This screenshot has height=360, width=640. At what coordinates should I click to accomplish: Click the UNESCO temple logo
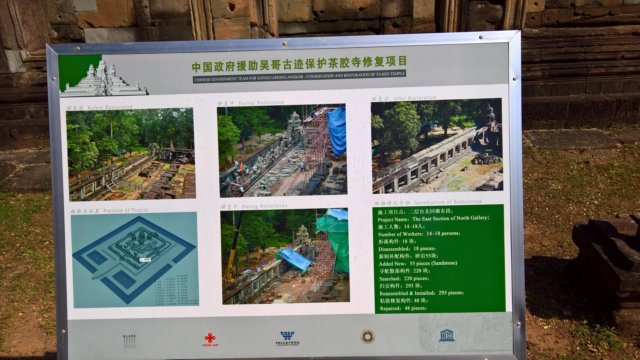tap(447, 336)
